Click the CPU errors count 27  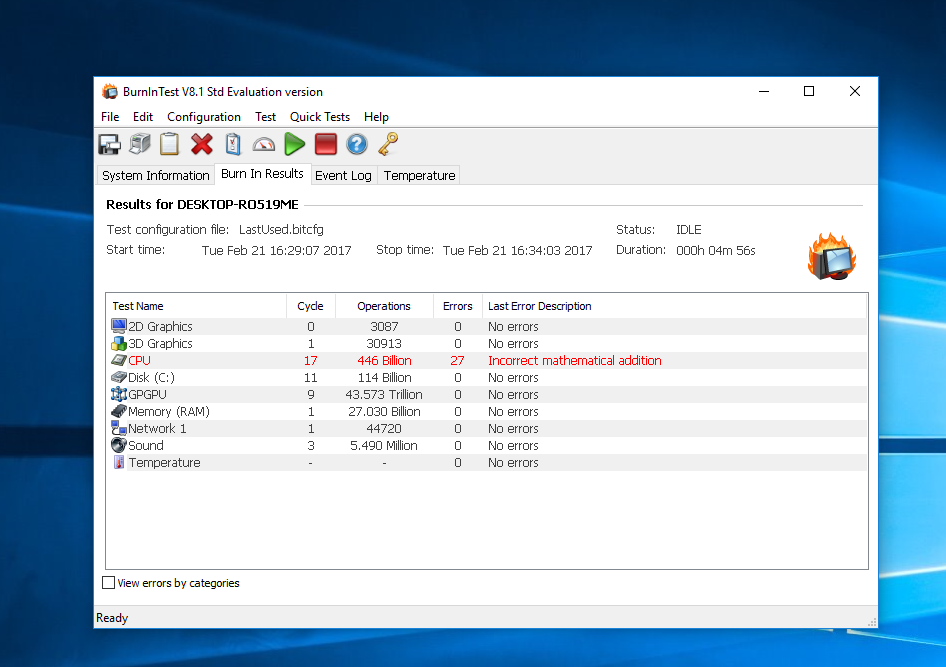click(457, 361)
